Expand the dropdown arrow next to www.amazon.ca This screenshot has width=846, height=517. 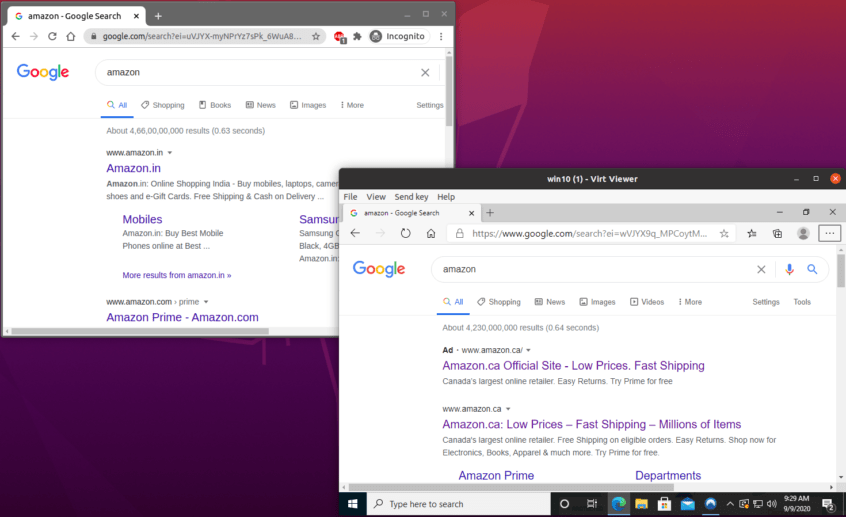point(508,409)
